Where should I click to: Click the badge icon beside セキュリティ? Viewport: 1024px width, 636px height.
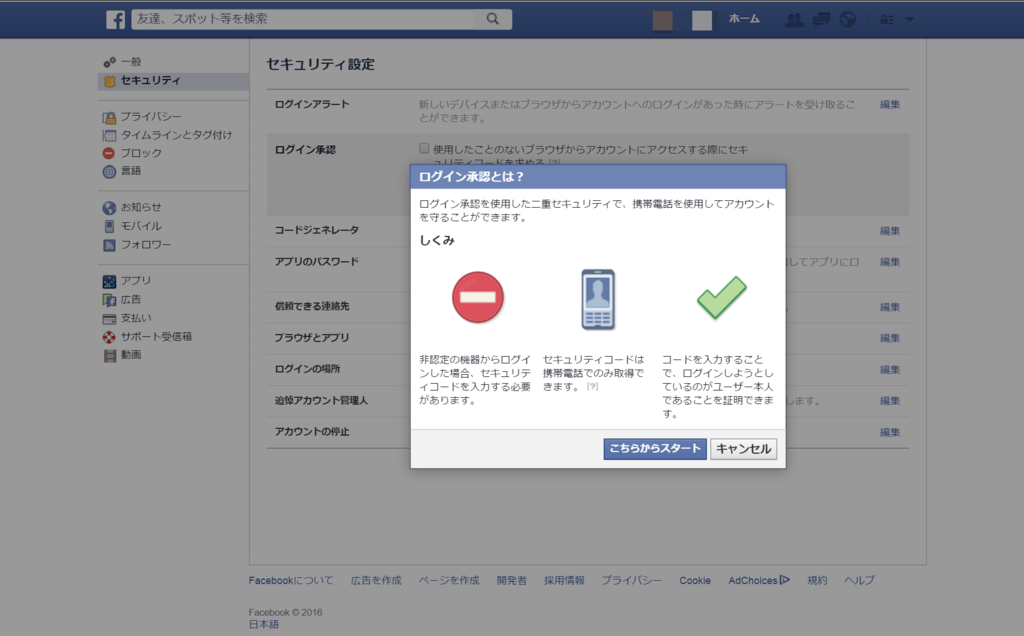pos(109,81)
